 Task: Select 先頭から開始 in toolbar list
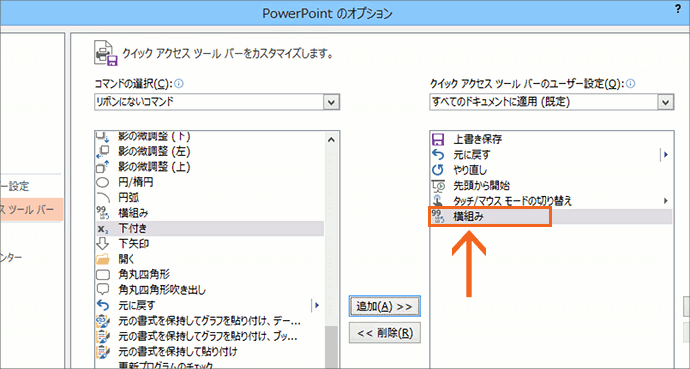[x=481, y=185]
